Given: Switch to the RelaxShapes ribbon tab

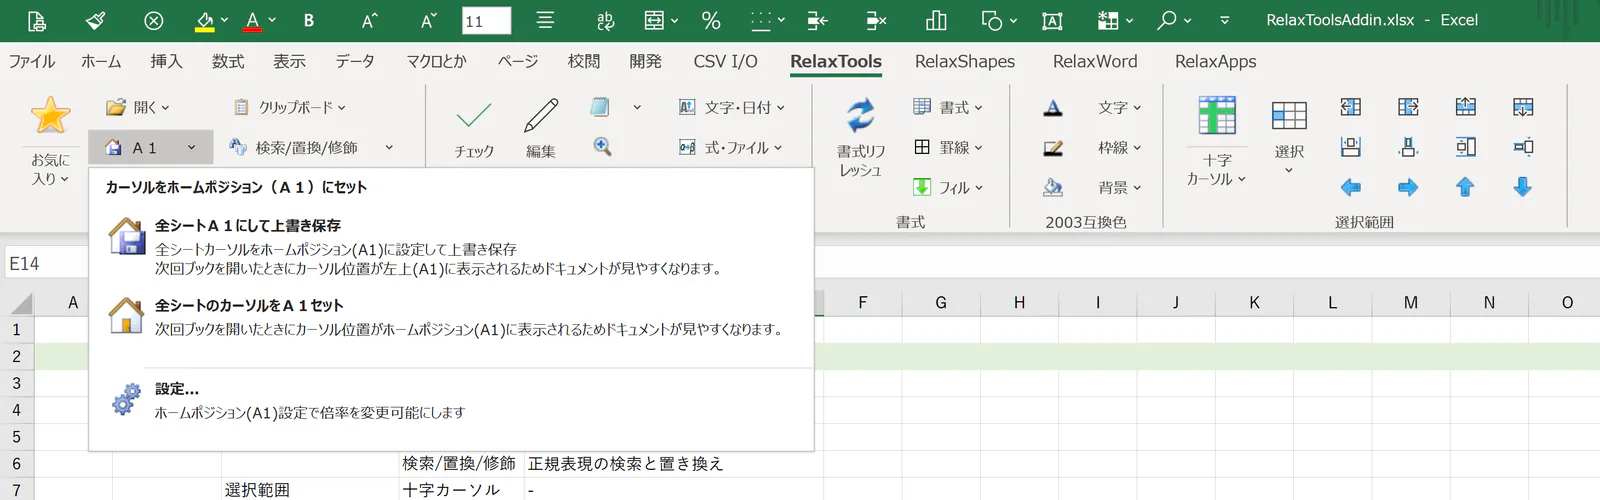Looking at the screenshot, I should coord(965,61).
